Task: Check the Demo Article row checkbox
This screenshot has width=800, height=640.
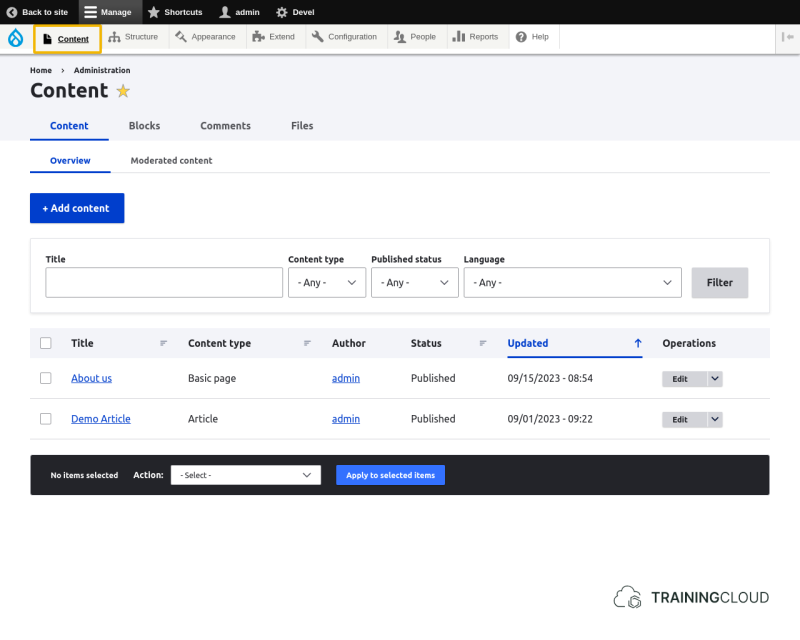Action: pyautogui.click(x=46, y=419)
